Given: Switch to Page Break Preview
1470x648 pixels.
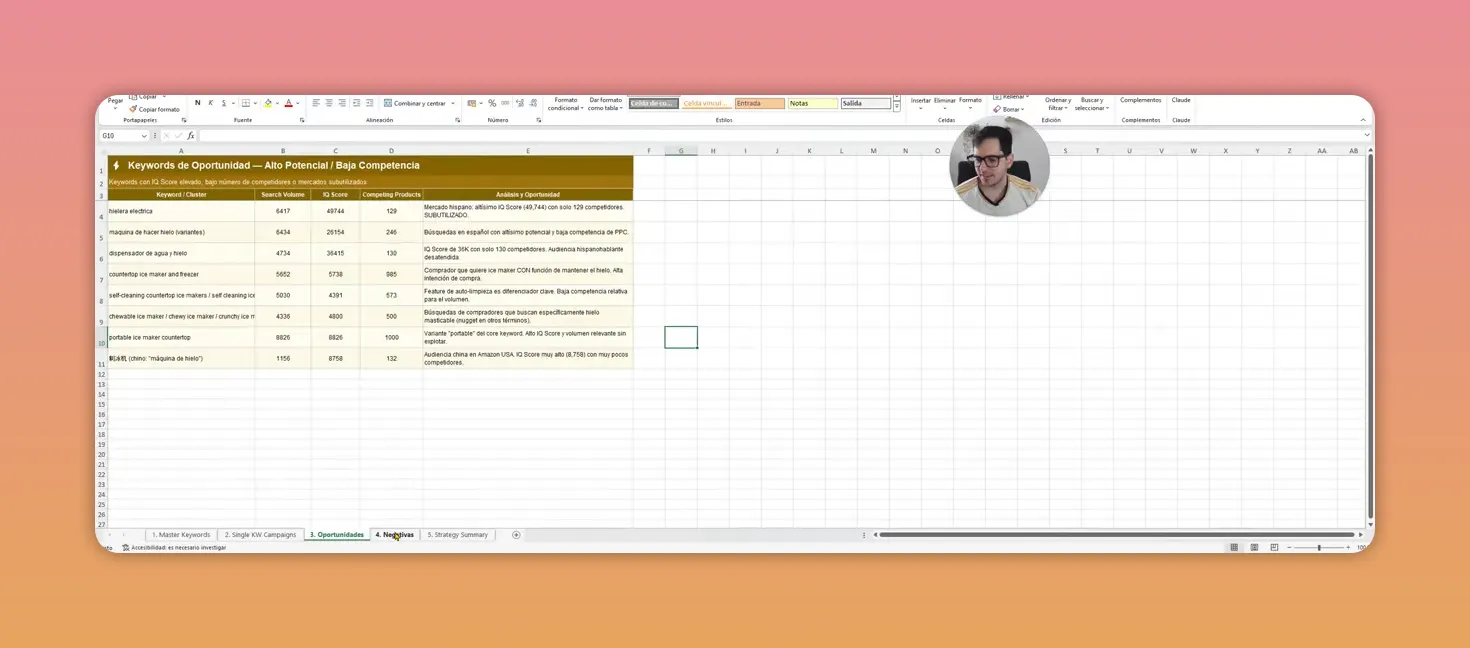Looking at the screenshot, I should coord(1274,547).
